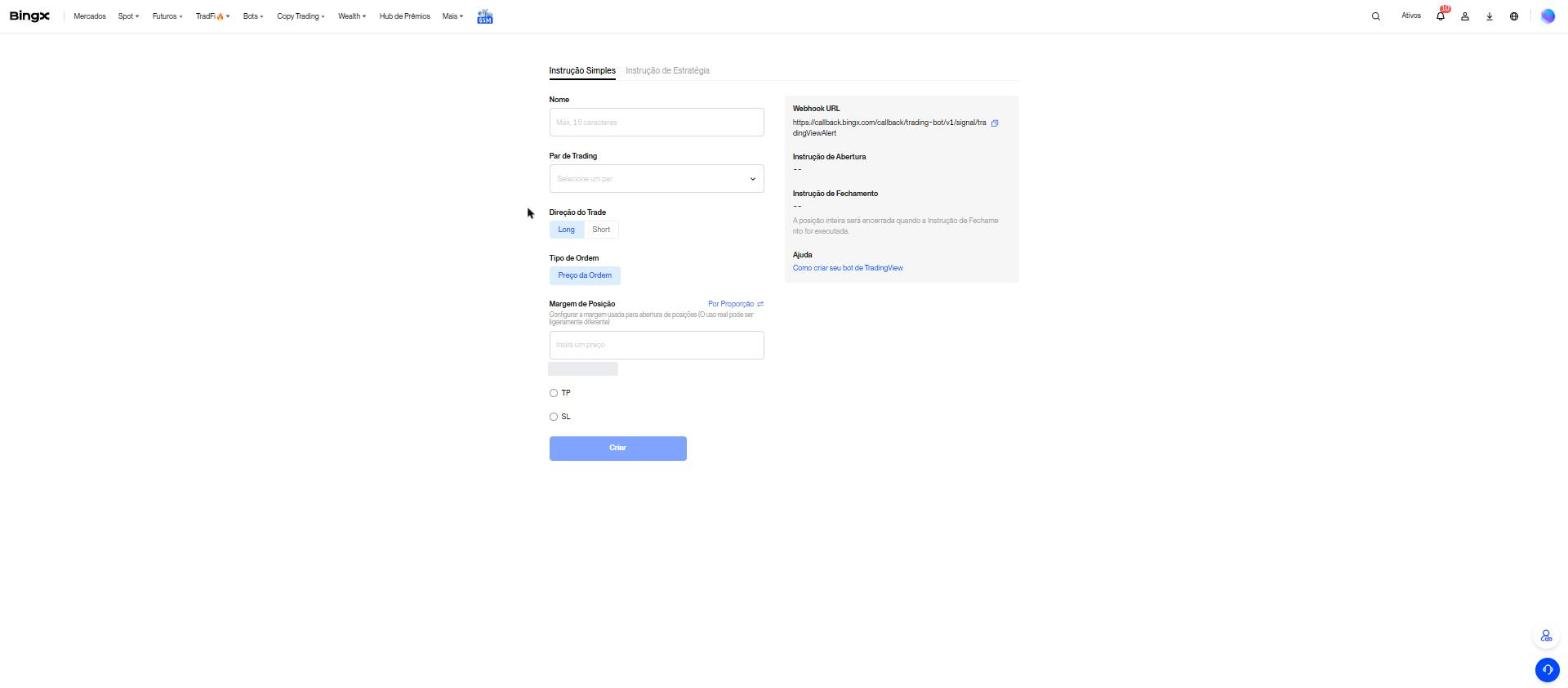Open the search magnifier icon
Image resolution: width=1568 pixels, height=688 pixels.
pyautogui.click(x=1376, y=16)
